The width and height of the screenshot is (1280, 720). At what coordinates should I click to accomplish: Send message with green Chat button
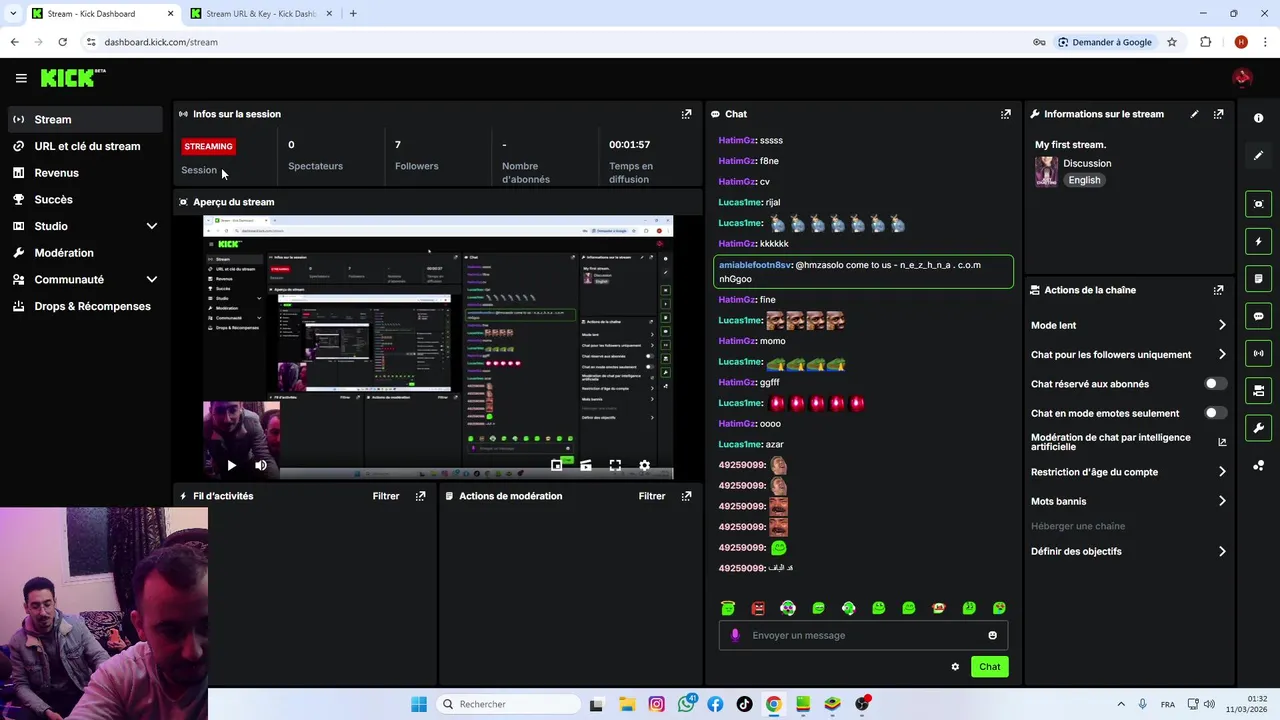click(x=989, y=667)
